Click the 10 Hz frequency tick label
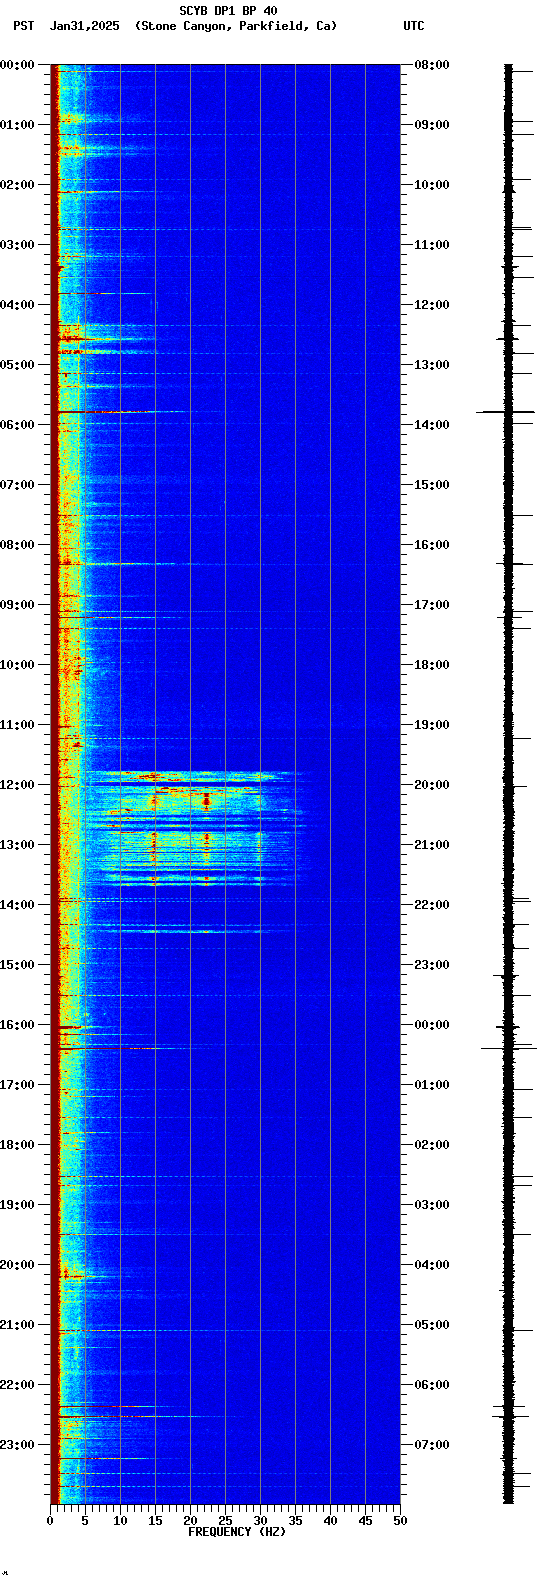 120,1521
